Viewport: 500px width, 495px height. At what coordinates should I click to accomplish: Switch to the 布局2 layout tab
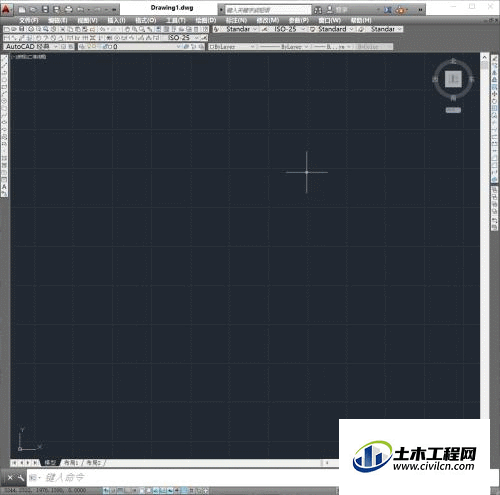tap(94, 463)
